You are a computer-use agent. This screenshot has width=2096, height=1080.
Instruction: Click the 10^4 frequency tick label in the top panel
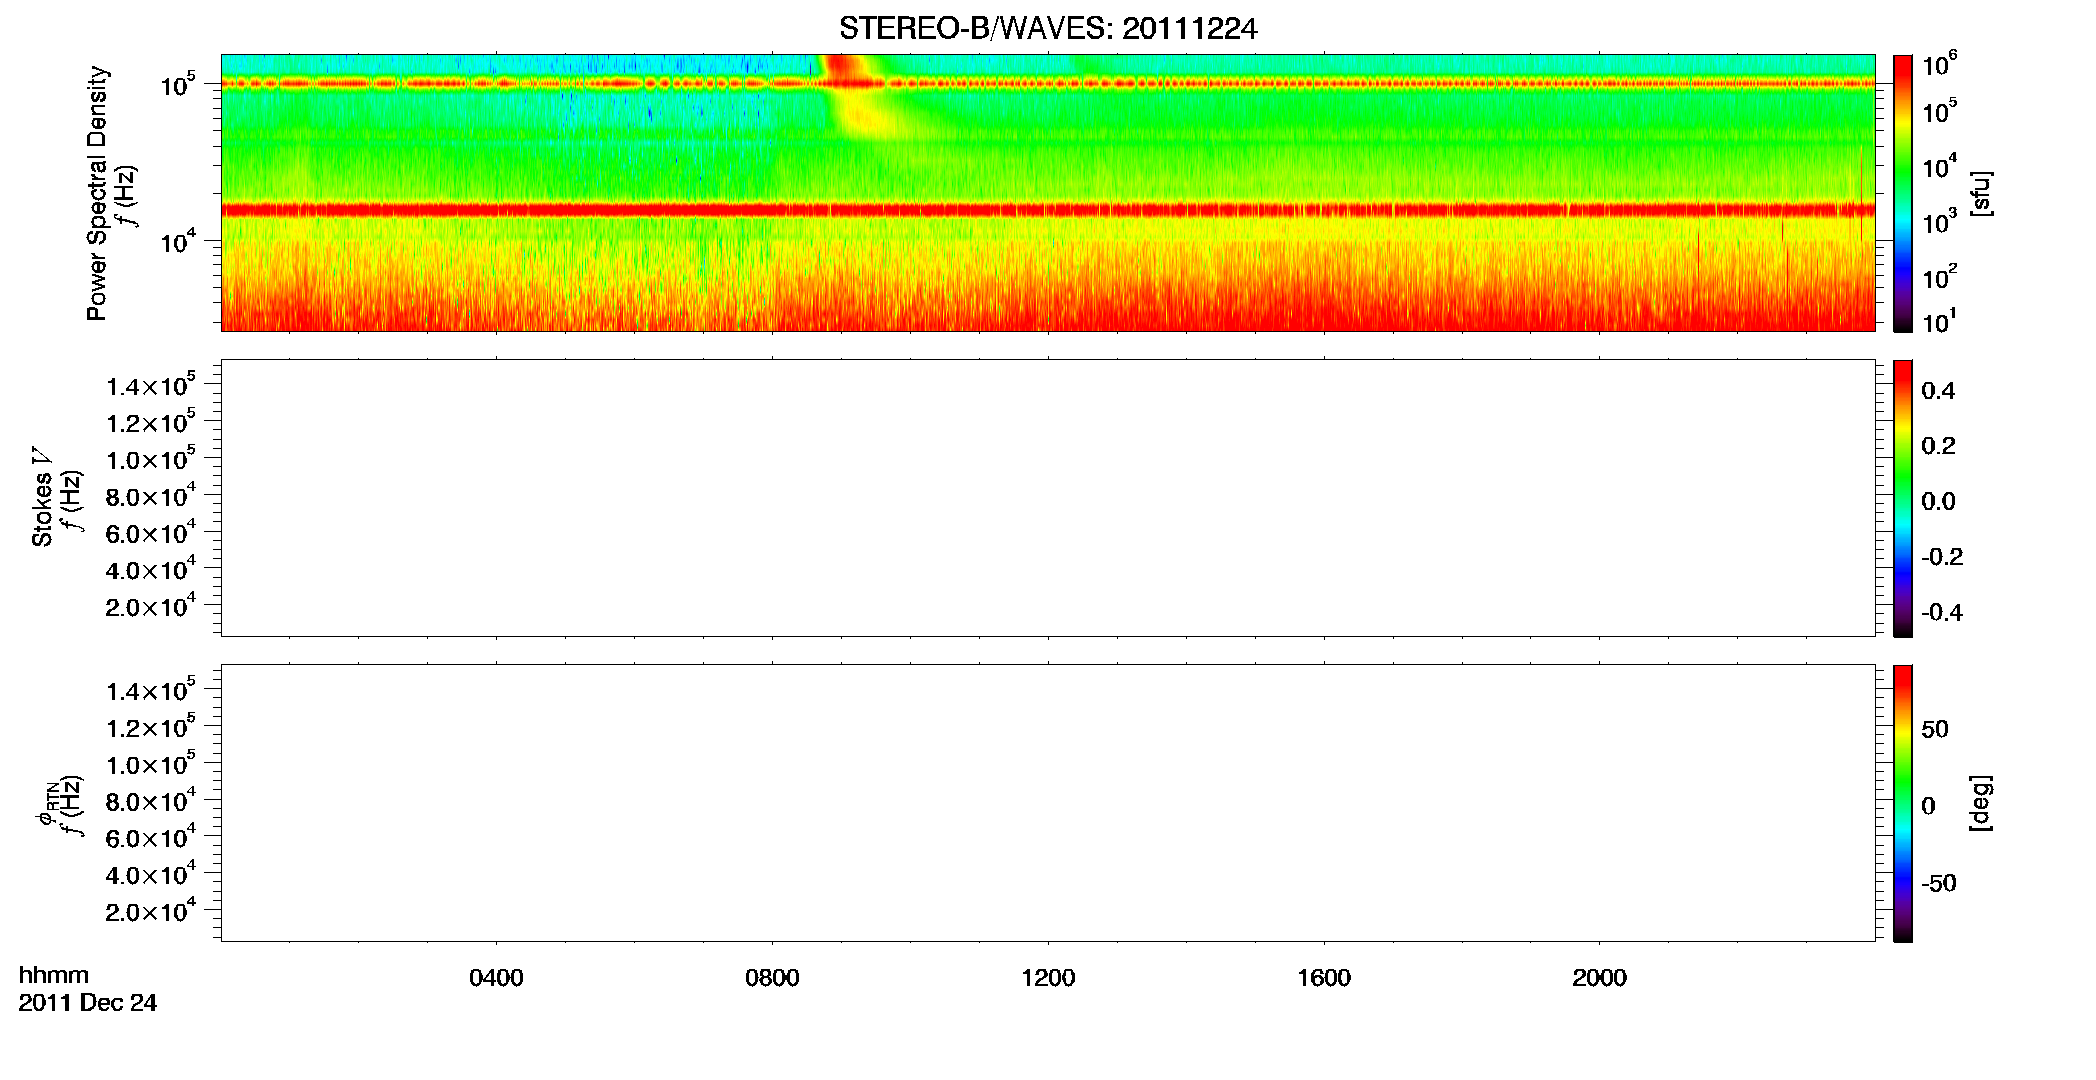tap(177, 240)
